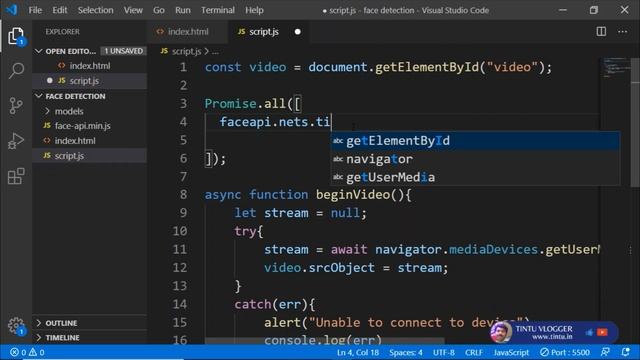
Task: Open the View menu
Action: point(133,10)
